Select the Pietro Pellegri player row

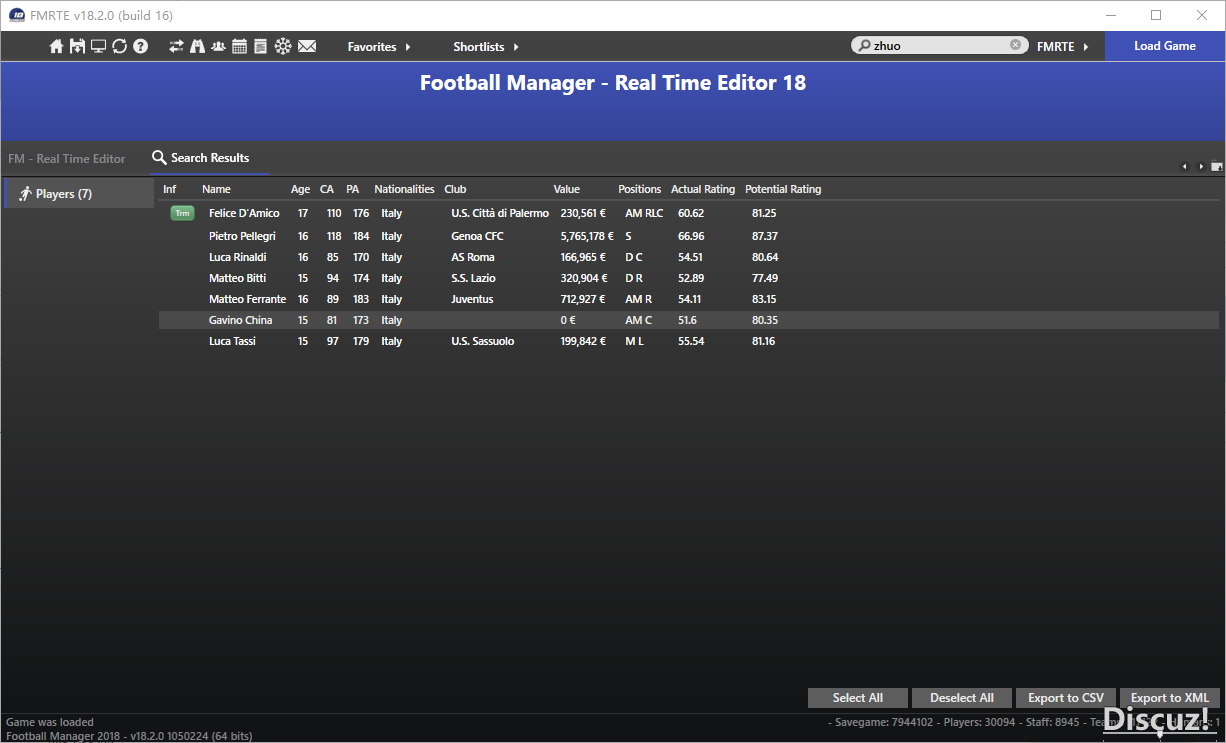689,236
